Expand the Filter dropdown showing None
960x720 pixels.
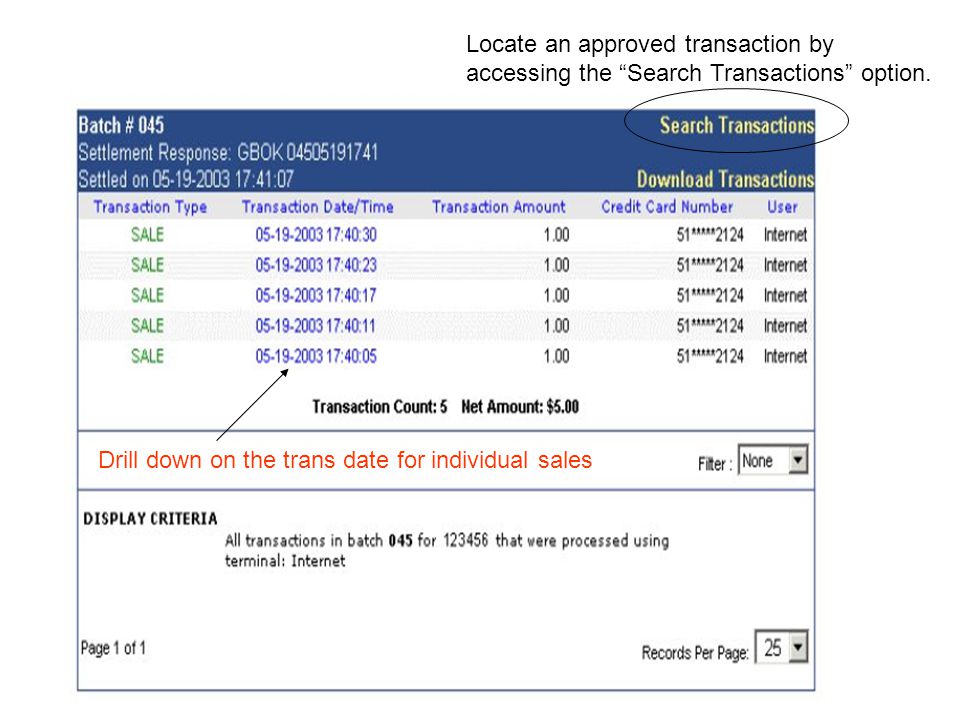pos(773,460)
